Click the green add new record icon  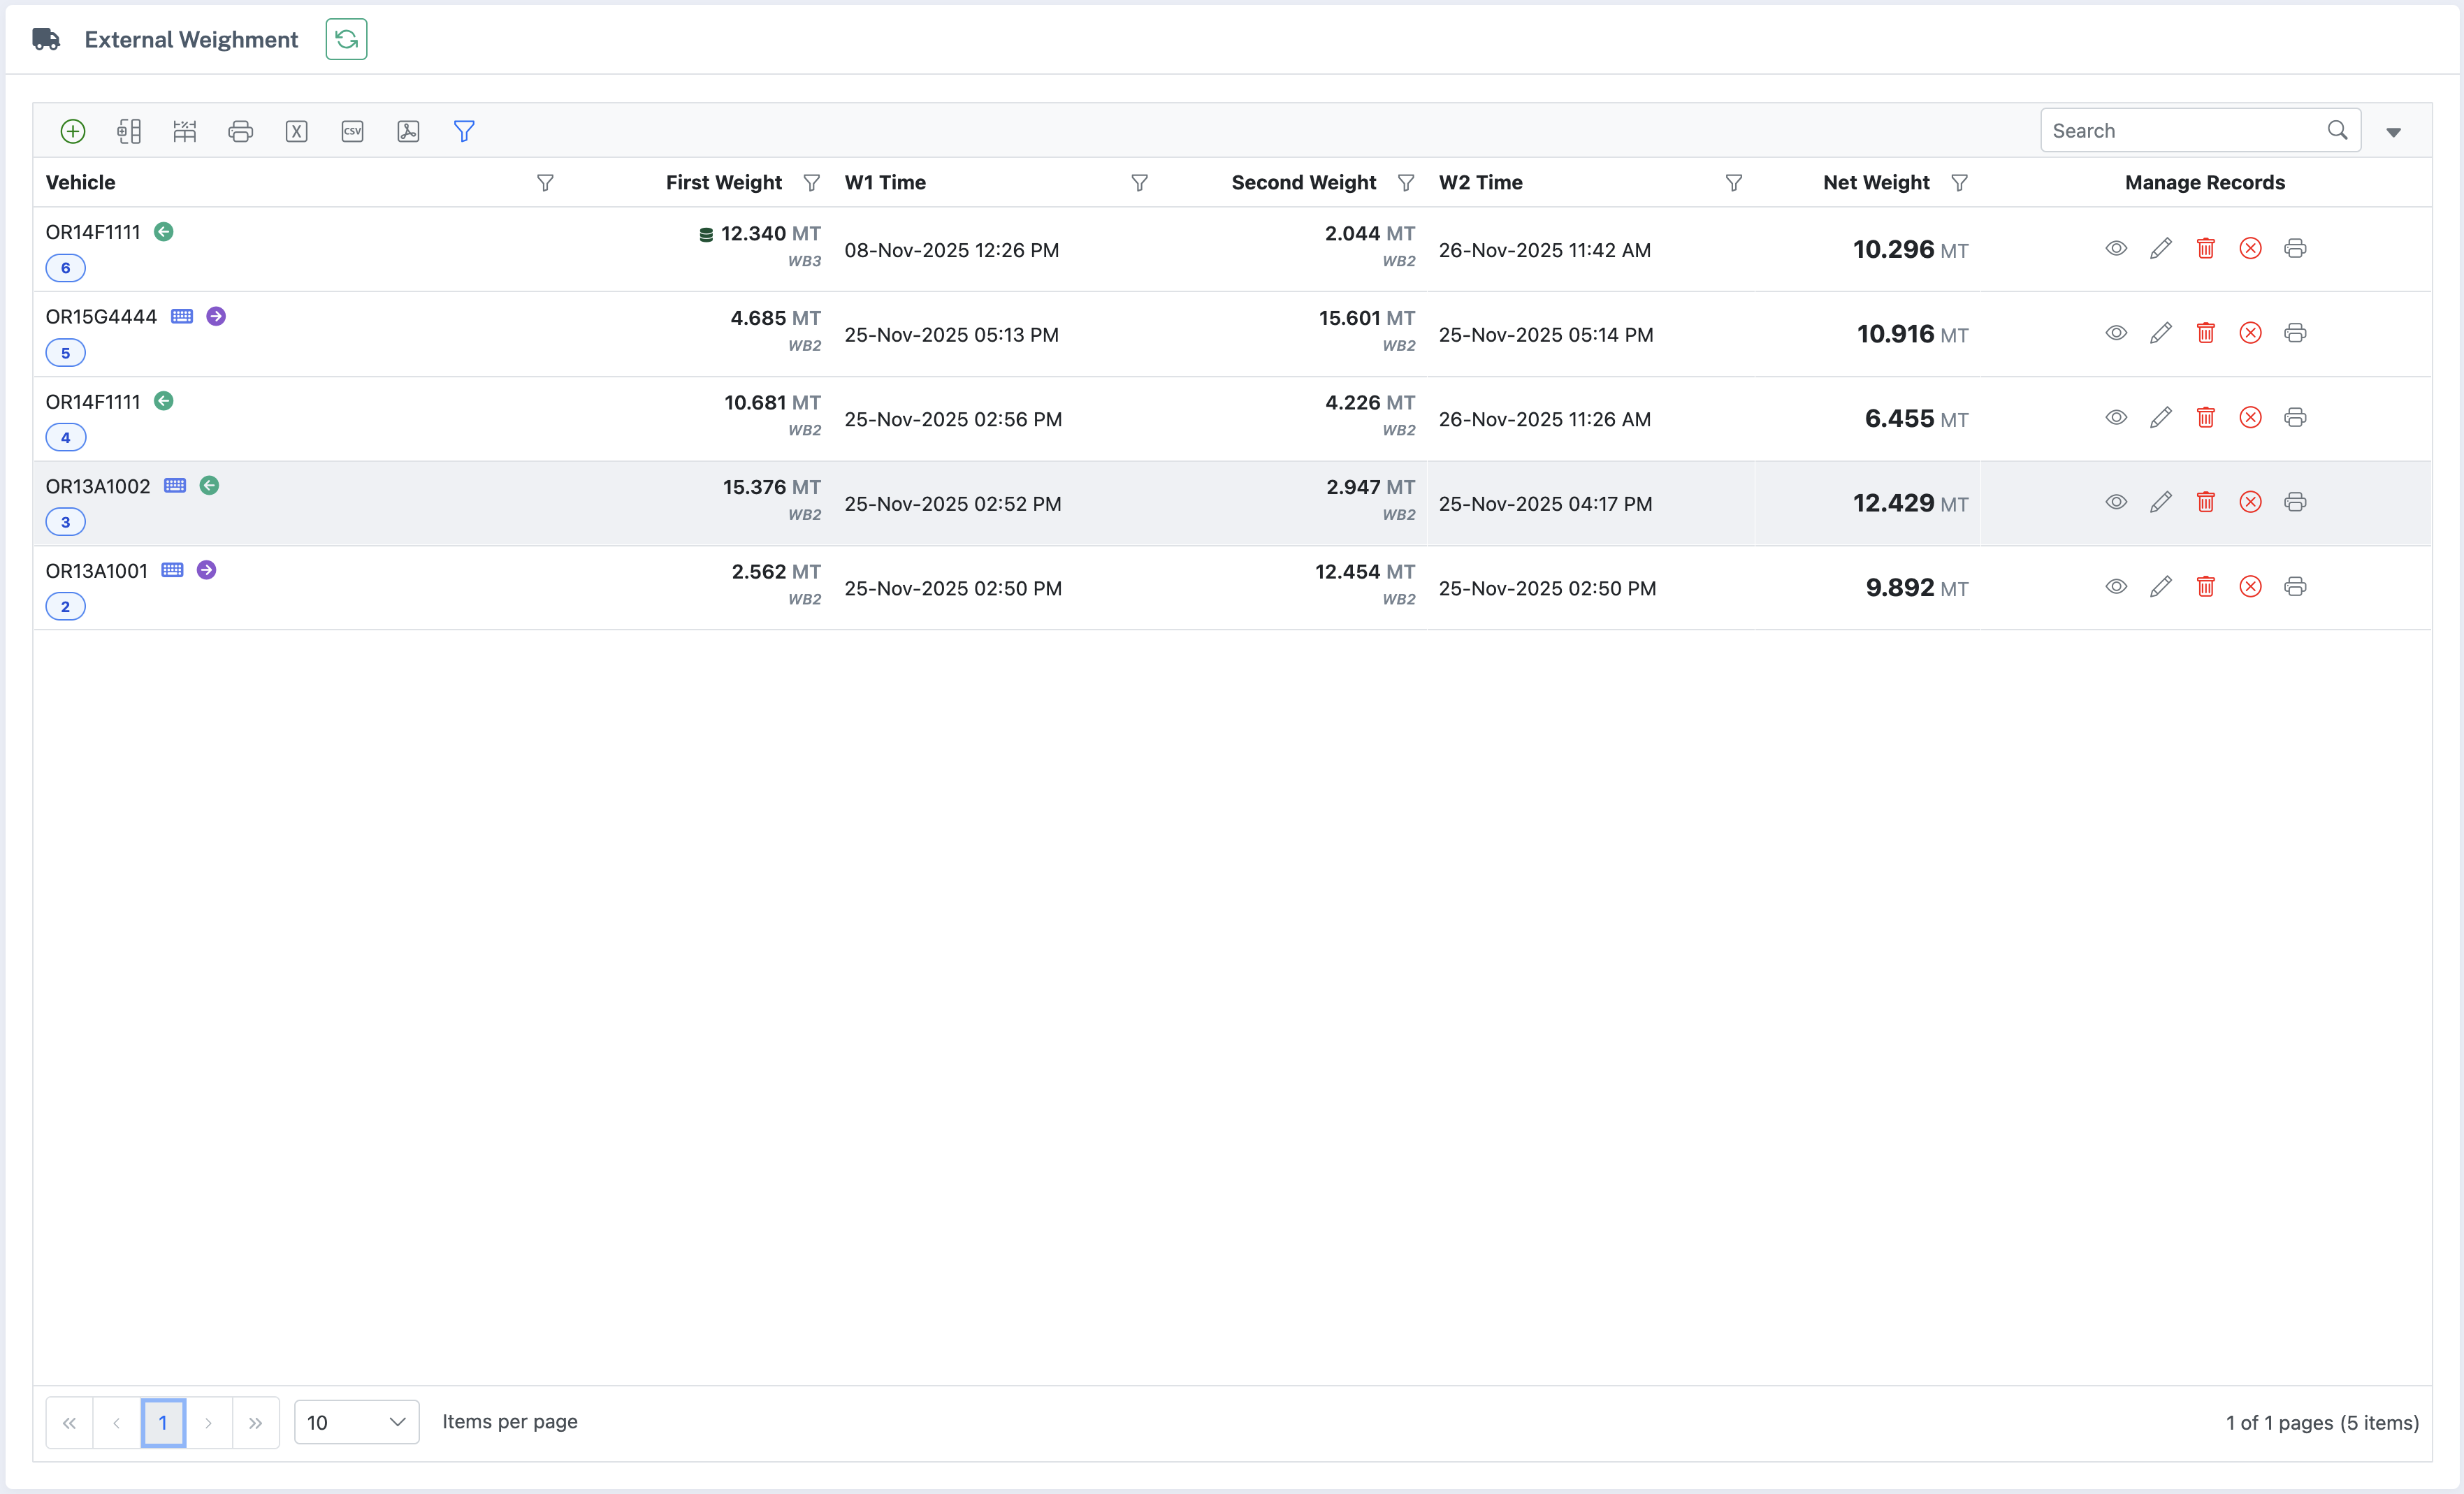[73, 131]
